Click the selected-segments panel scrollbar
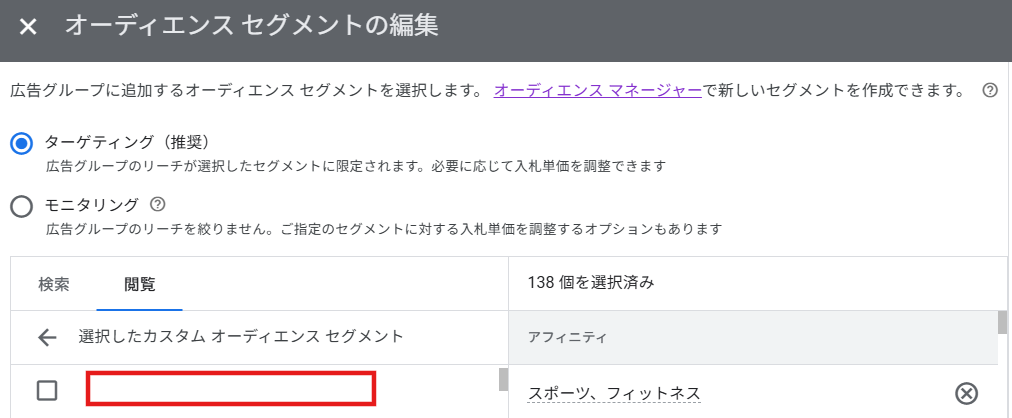The image size is (1012, 418). pyautogui.click(x=1001, y=323)
